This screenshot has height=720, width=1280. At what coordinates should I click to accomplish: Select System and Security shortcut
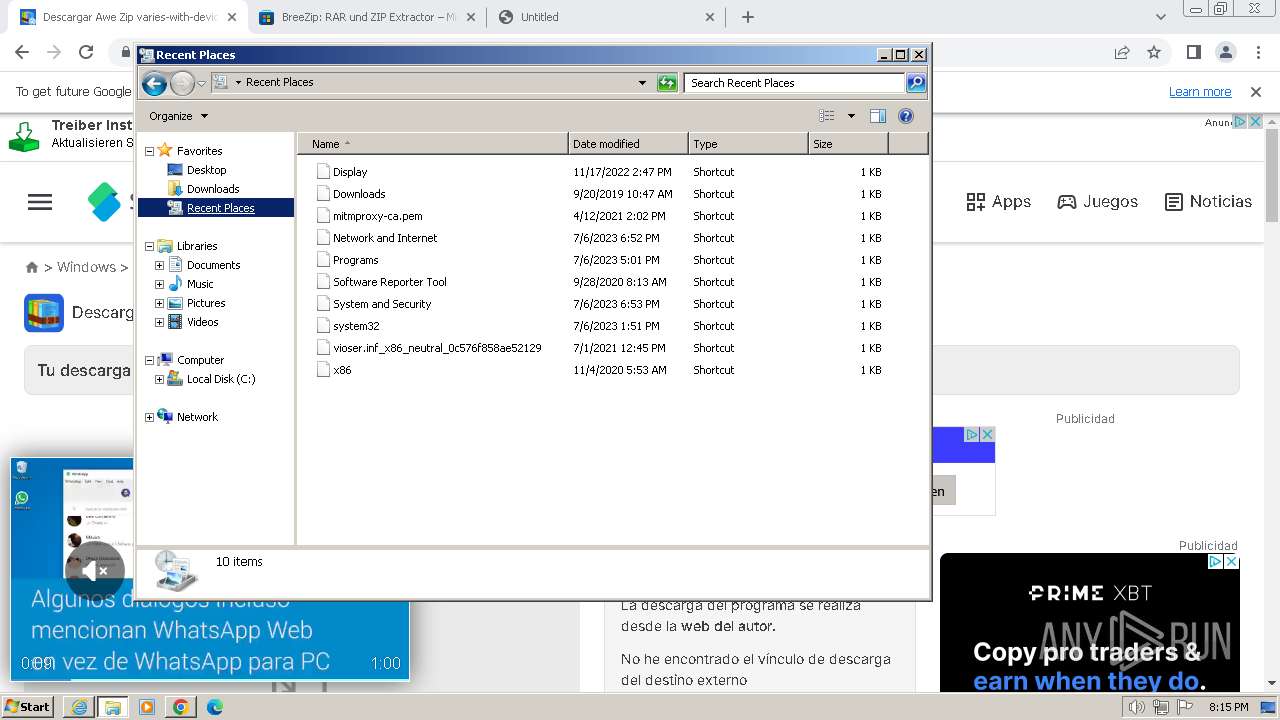[x=382, y=304]
